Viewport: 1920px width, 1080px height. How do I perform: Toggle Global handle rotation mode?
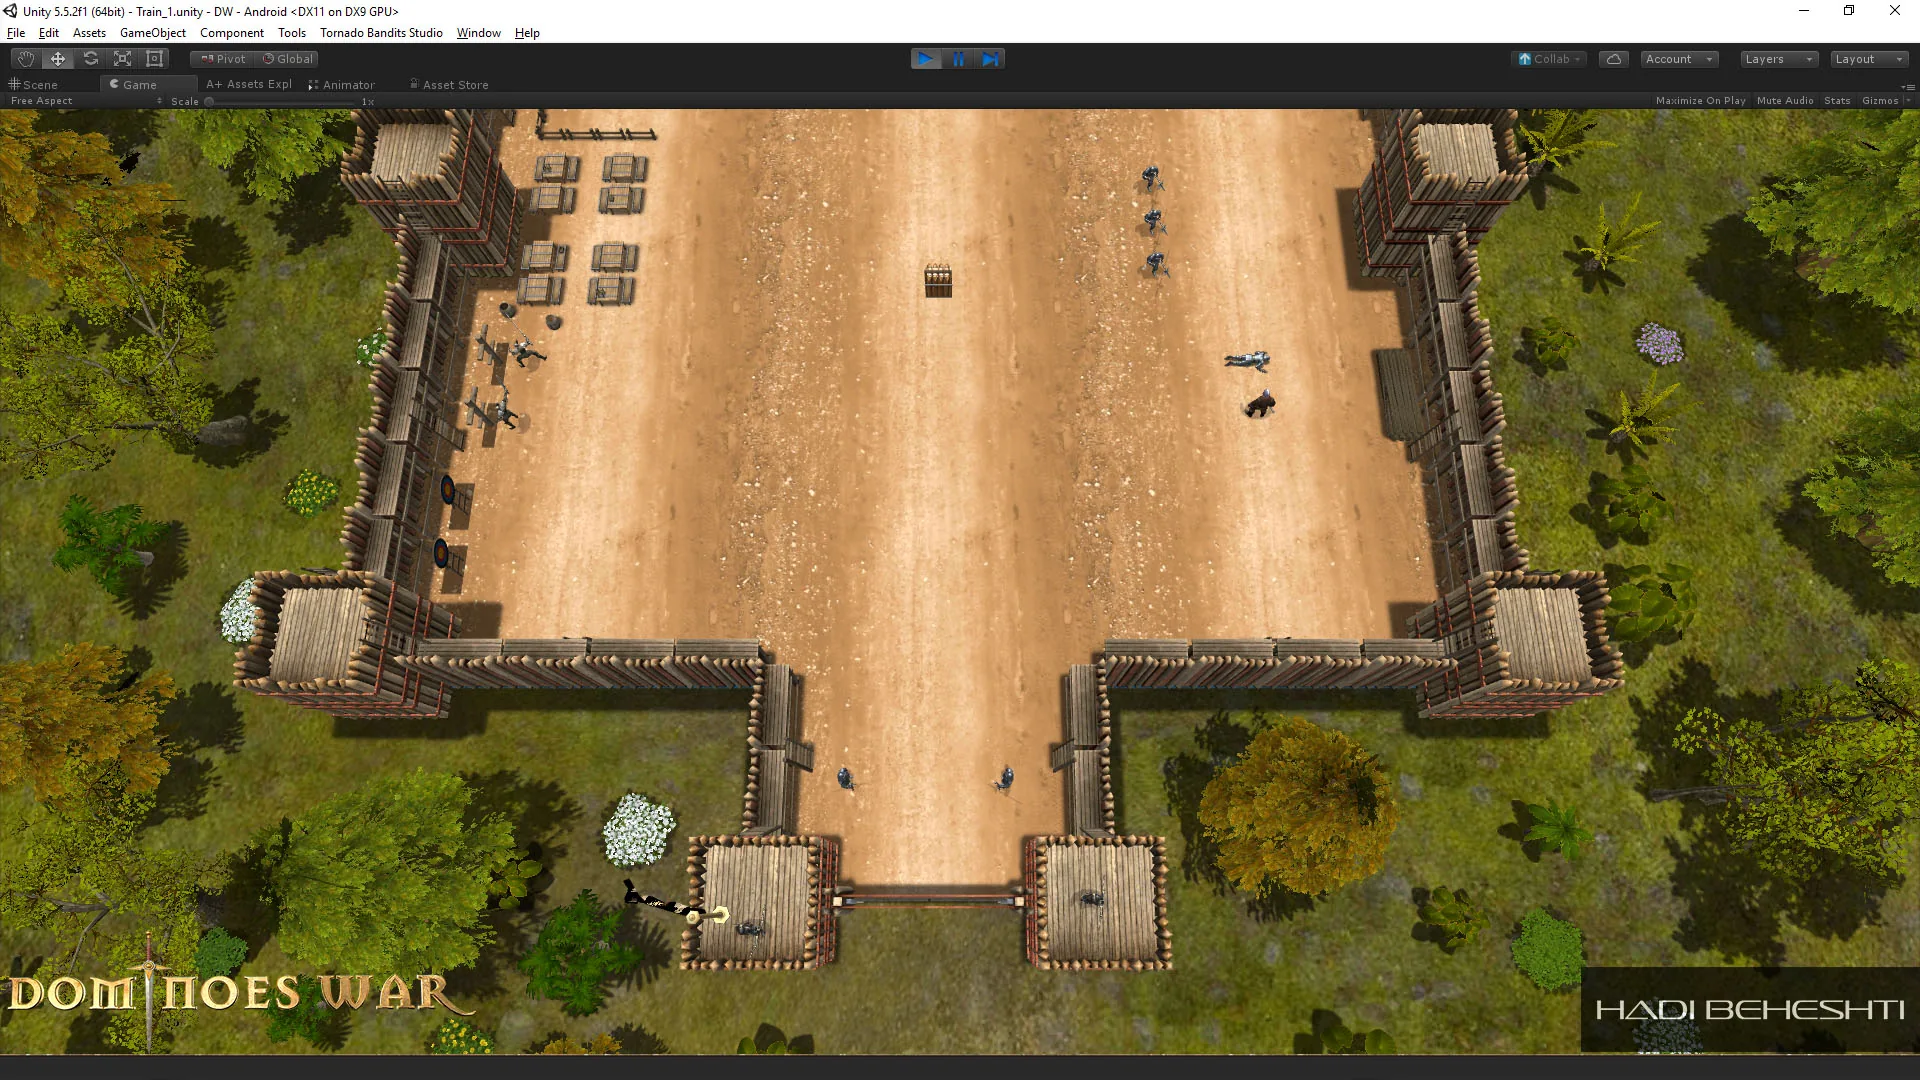pyautogui.click(x=288, y=59)
